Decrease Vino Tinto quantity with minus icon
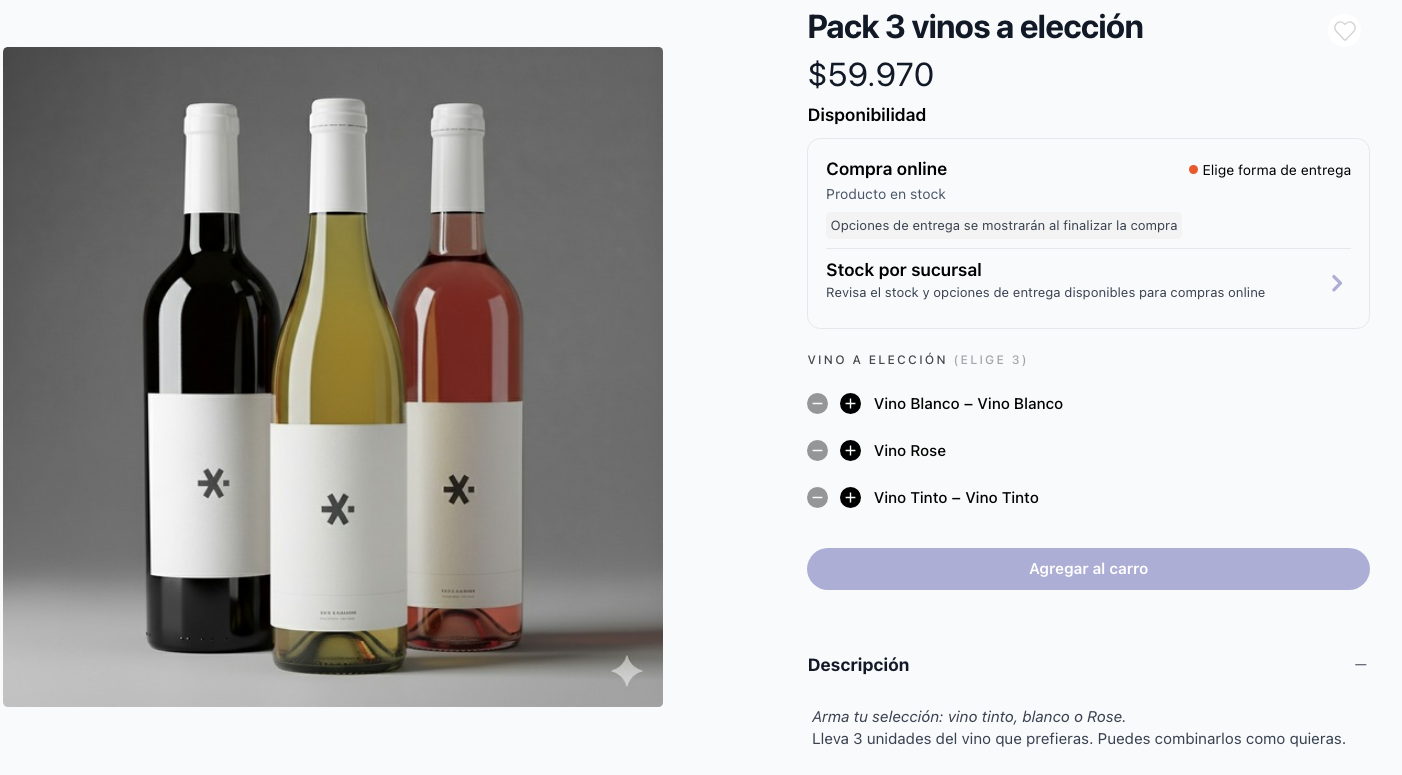Image resolution: width=1402 pixels, height=775 pixels. (817, 498)
